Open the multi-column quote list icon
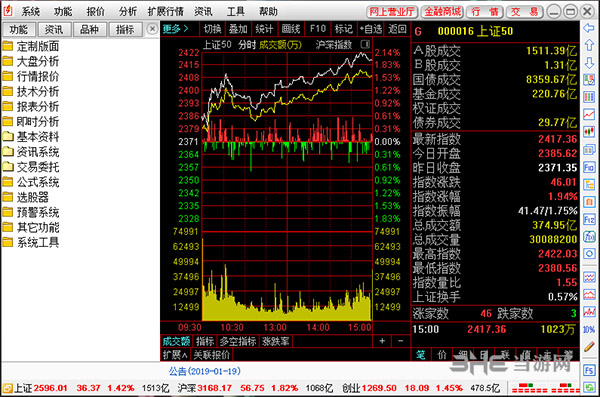Screen dimensions: 600x397 (589, 97)
